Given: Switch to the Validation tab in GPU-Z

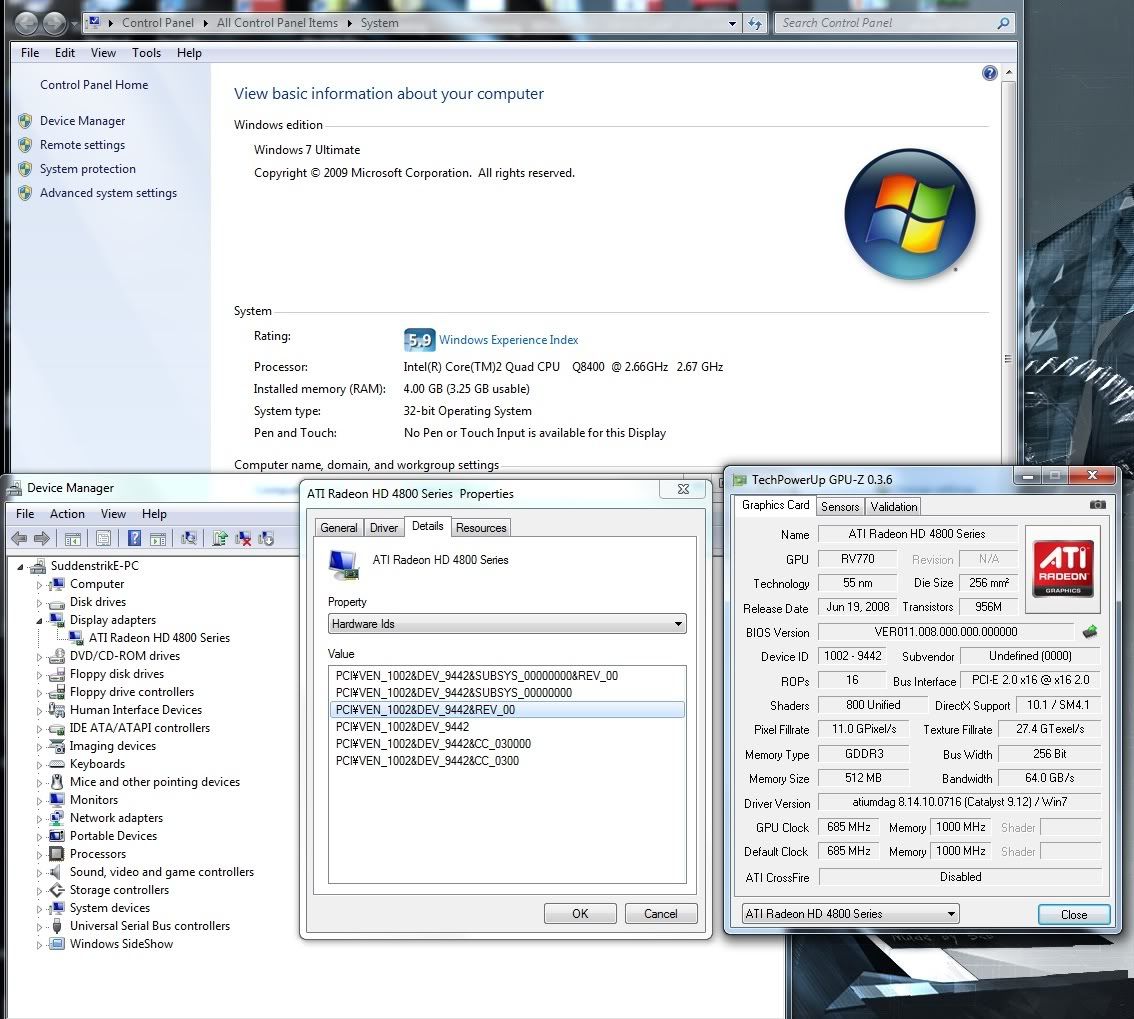Looking at the screenshot, I should [894, 507].
